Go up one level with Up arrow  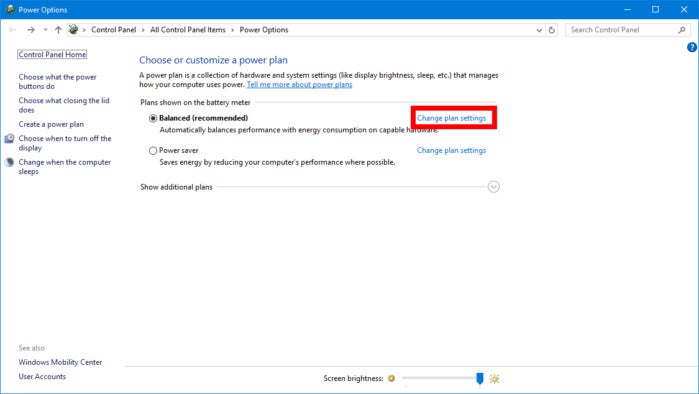pyautogui.click(x=58, y=30)
